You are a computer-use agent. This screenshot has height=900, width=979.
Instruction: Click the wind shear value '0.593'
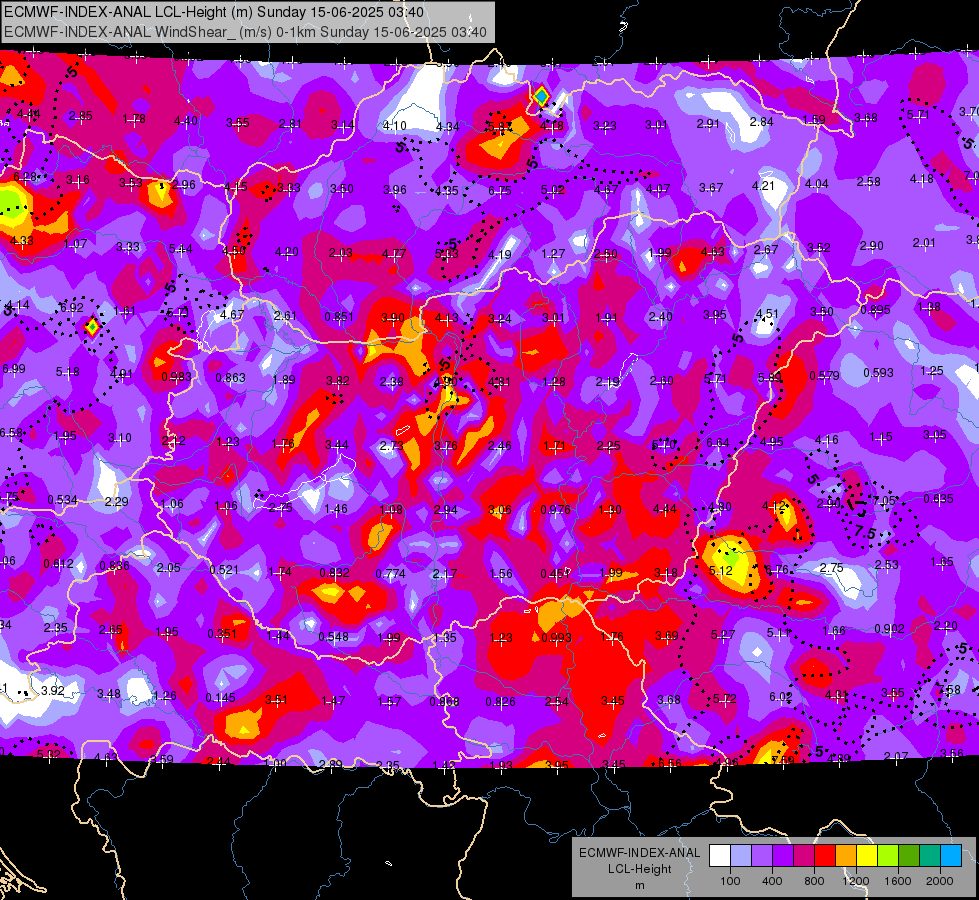[x=878, y=373]
